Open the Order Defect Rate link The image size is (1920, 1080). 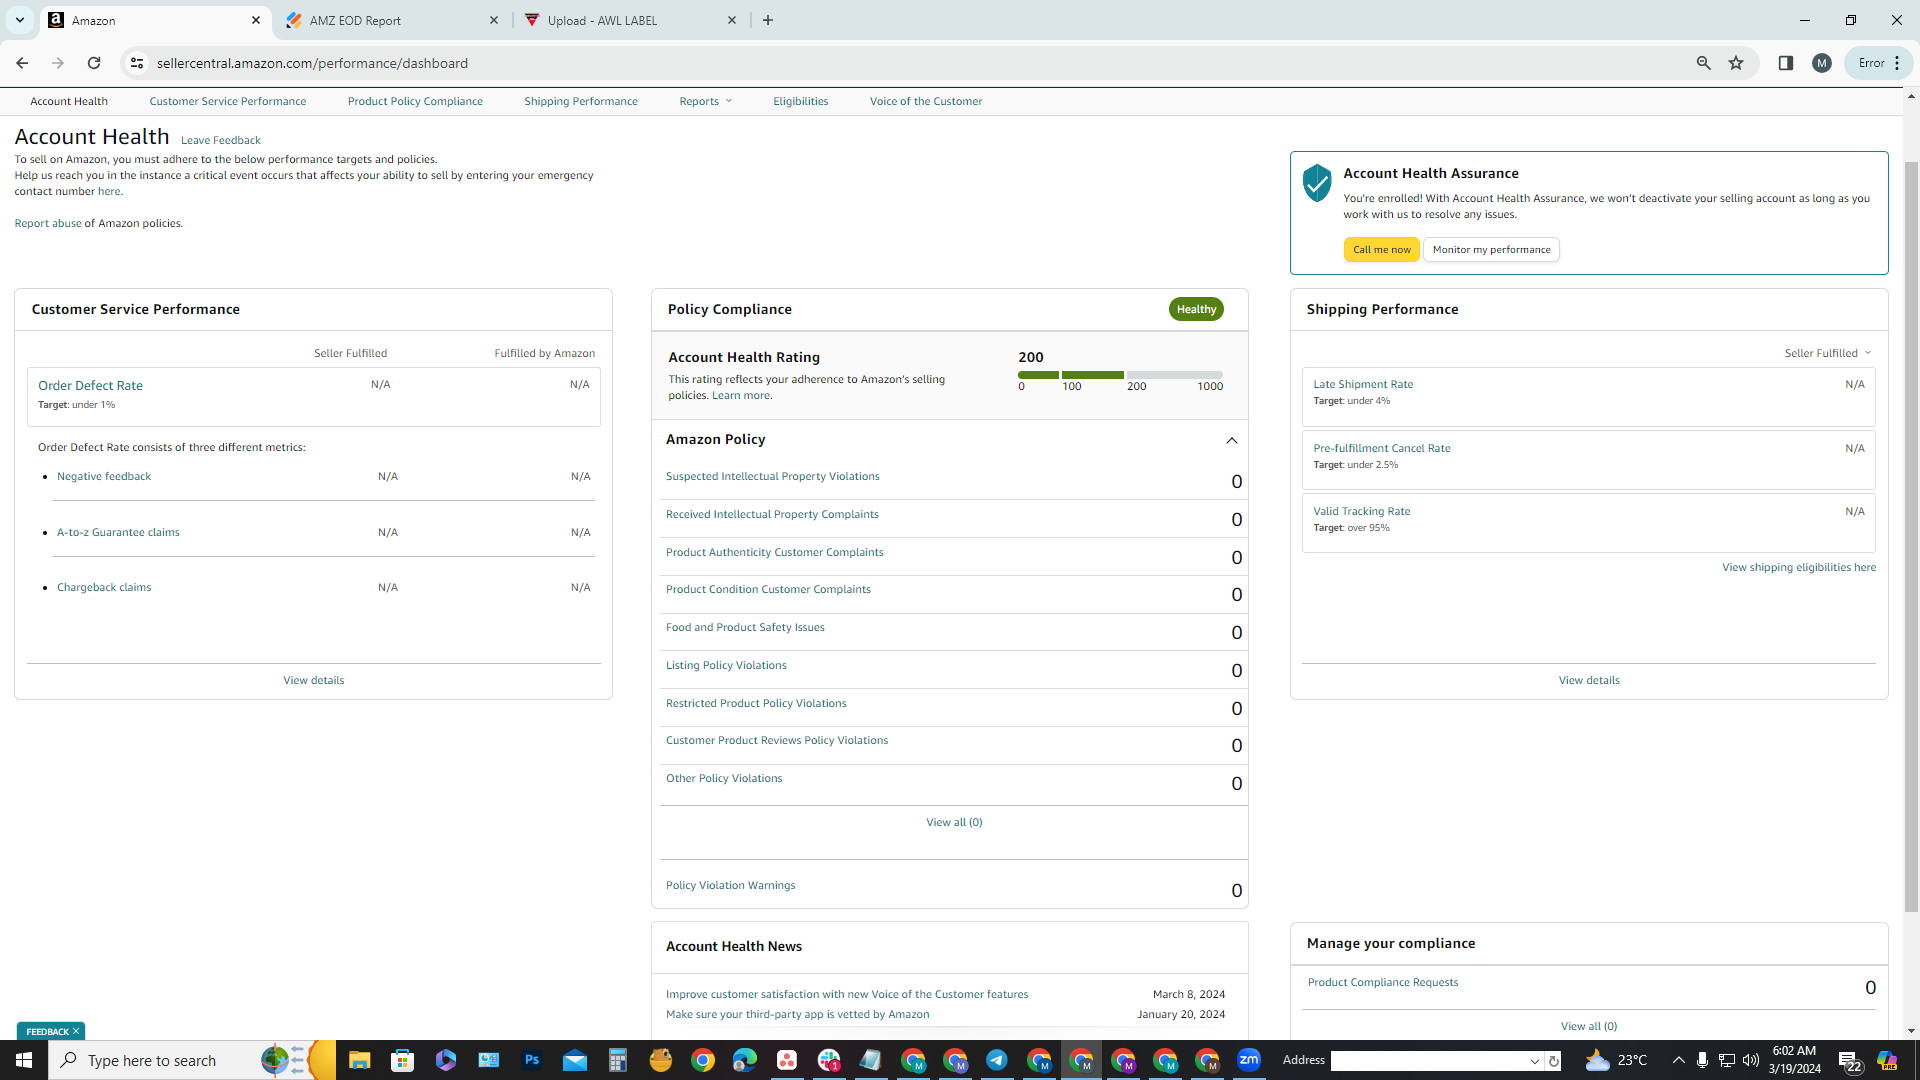pos(90,385)
